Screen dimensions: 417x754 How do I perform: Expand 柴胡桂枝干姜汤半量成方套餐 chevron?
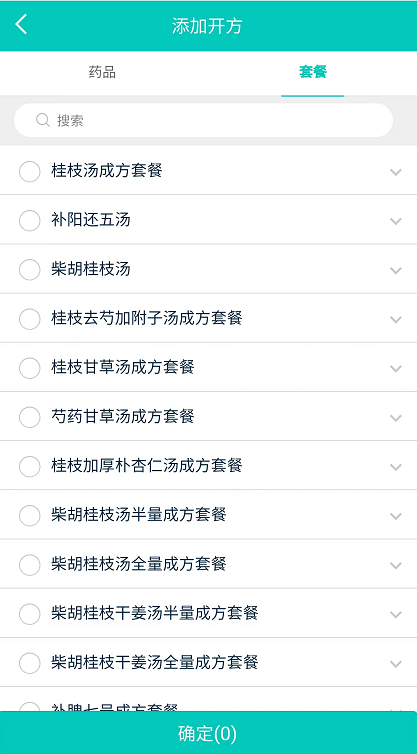395,615
